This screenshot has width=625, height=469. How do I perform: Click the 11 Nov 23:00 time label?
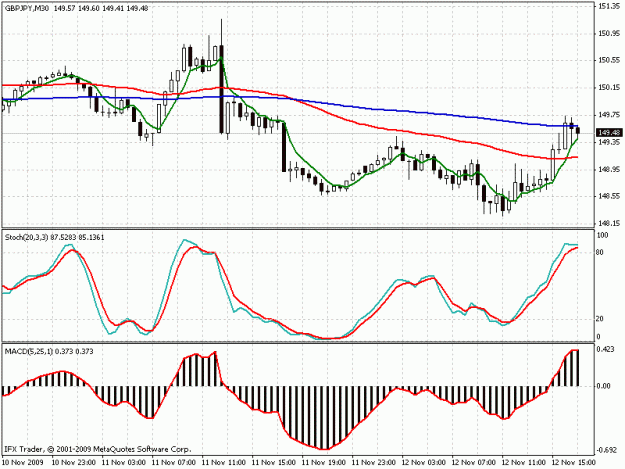point(373,463)
